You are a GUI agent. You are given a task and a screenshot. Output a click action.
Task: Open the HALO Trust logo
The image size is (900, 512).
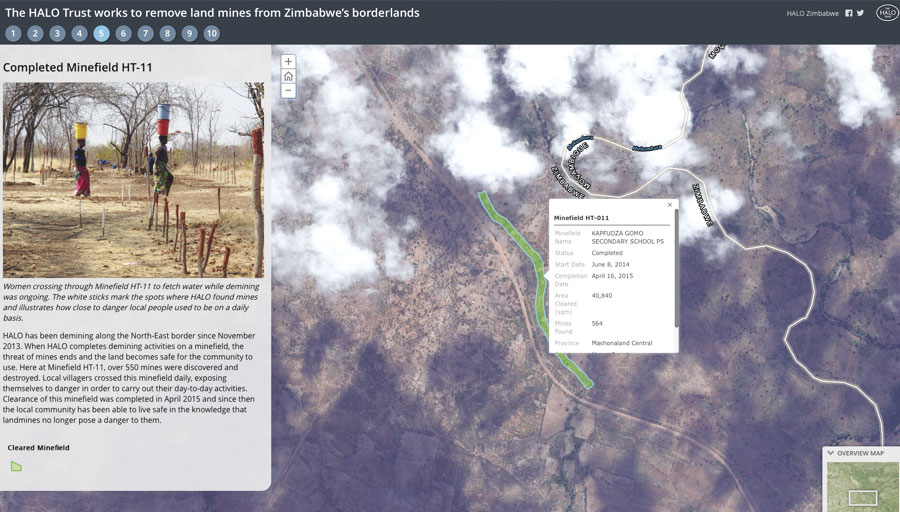click(x=887, y=13)
